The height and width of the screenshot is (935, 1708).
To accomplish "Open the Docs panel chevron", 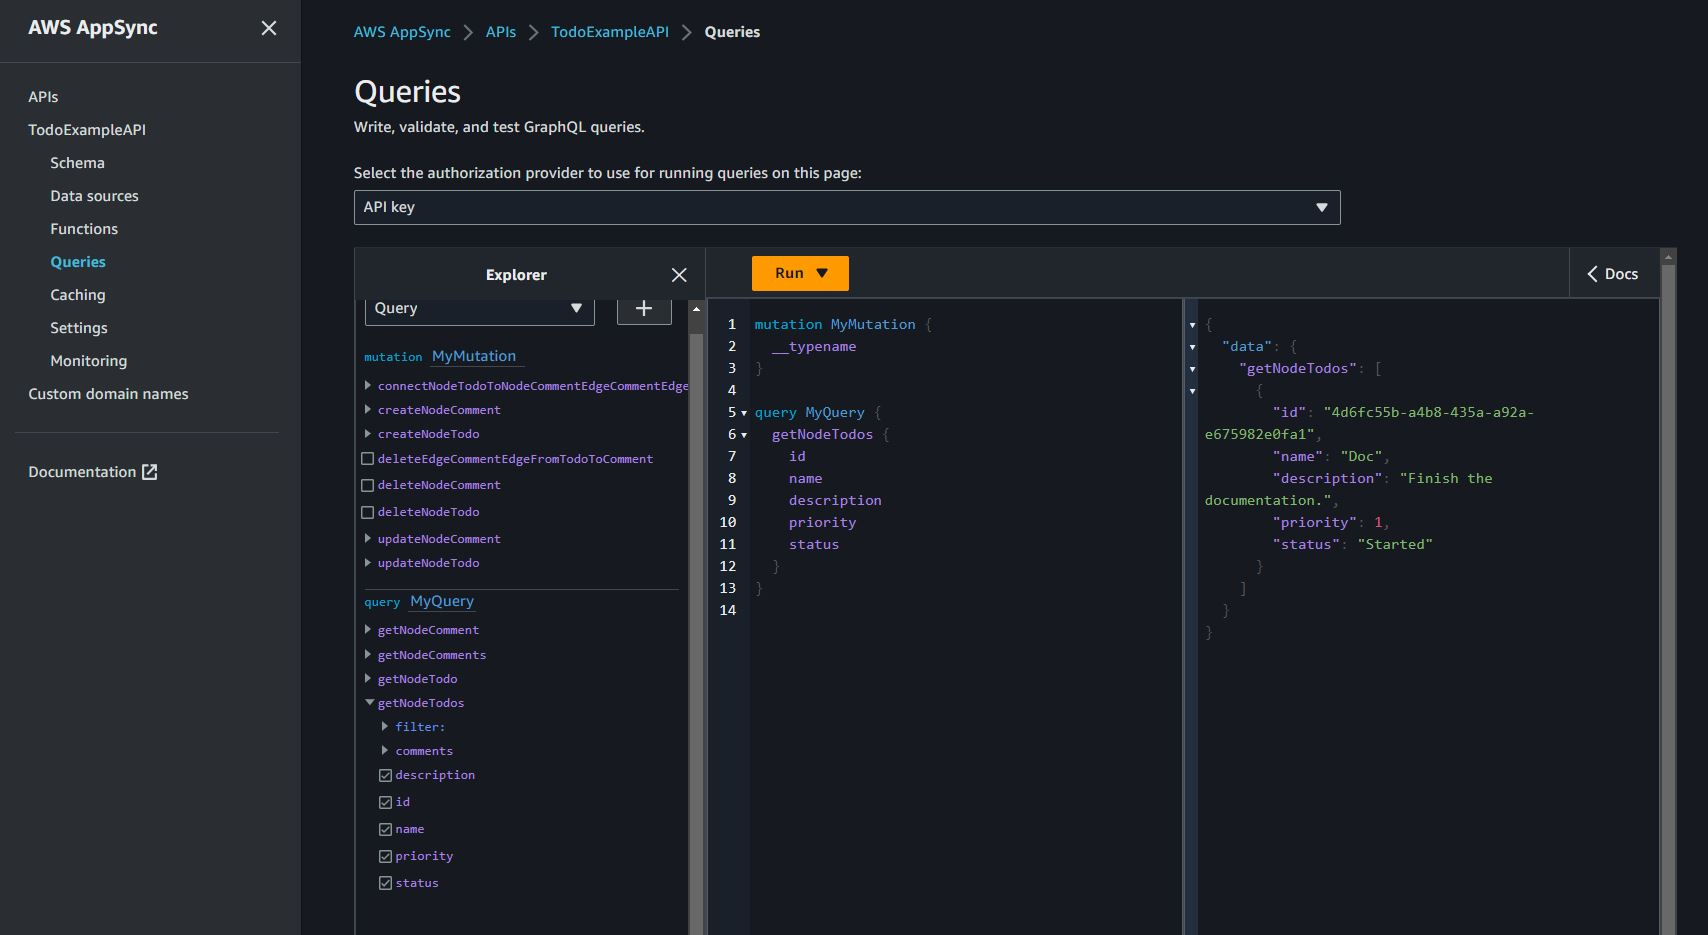I will click(1592, 274).
